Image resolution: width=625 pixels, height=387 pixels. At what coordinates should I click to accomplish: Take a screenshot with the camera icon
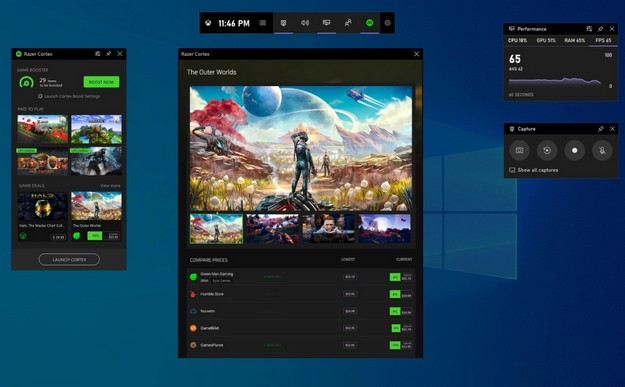click(x=519, y=150)
